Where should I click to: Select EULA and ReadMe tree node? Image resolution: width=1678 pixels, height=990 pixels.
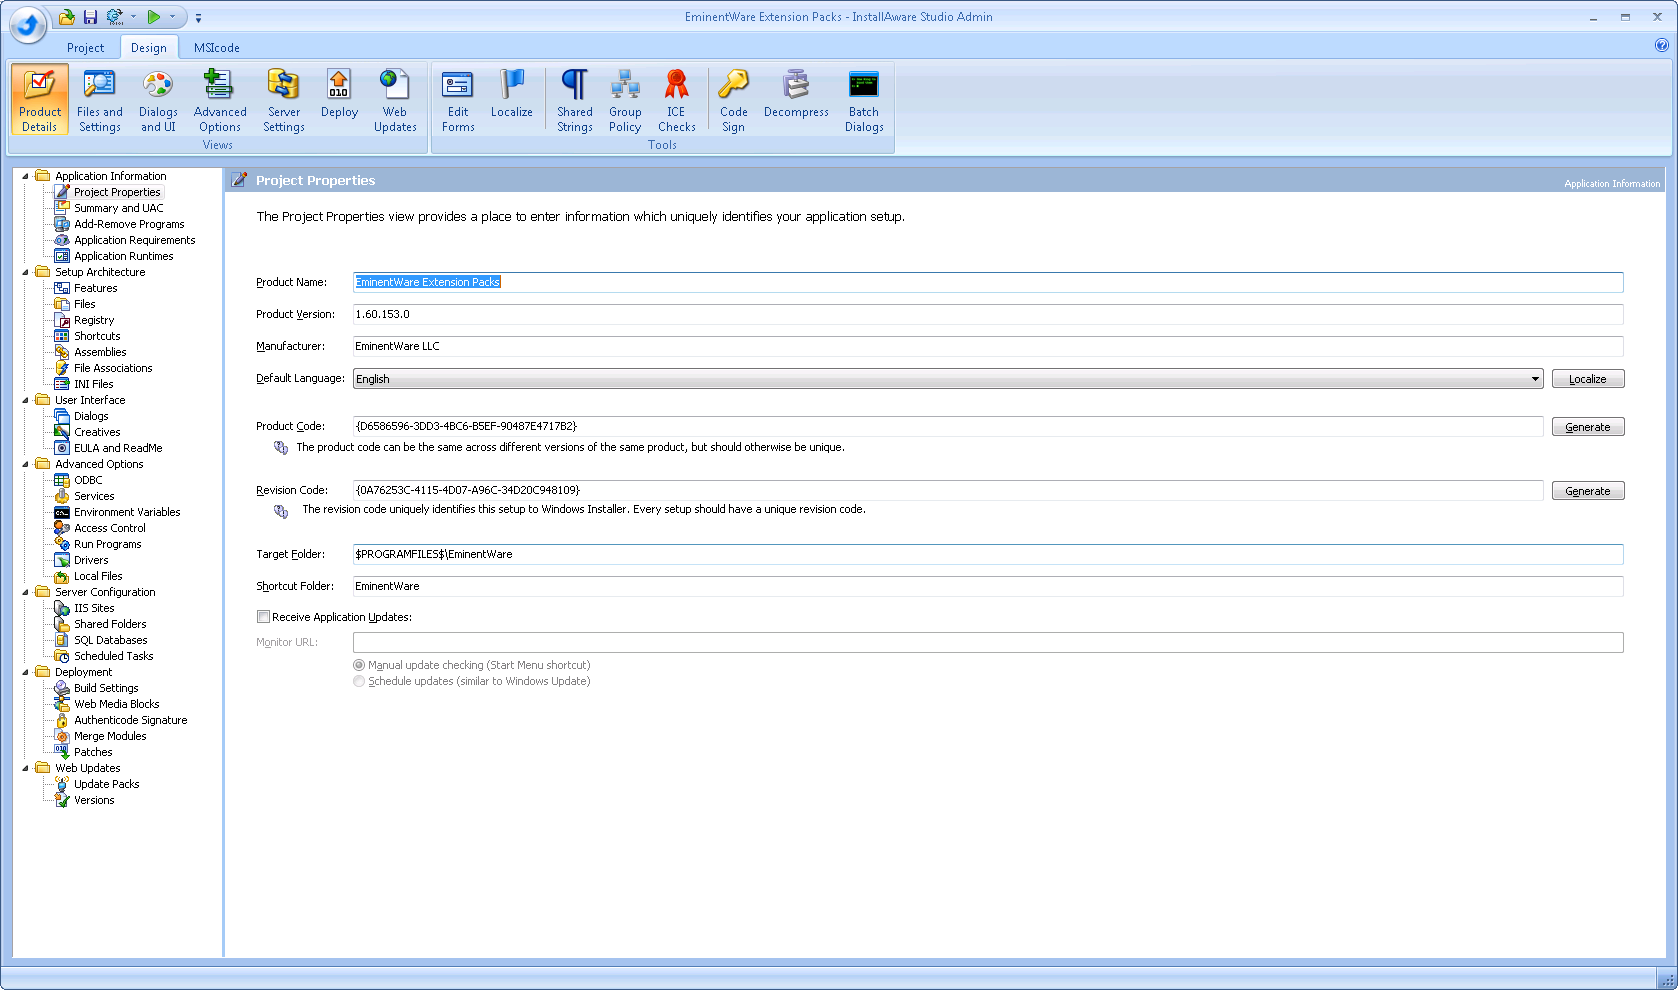(x=118, y=448)
